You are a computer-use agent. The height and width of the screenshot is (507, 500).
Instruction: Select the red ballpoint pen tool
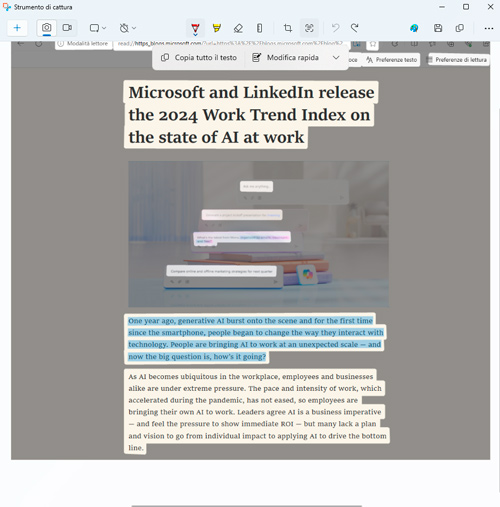pos(195,28)
